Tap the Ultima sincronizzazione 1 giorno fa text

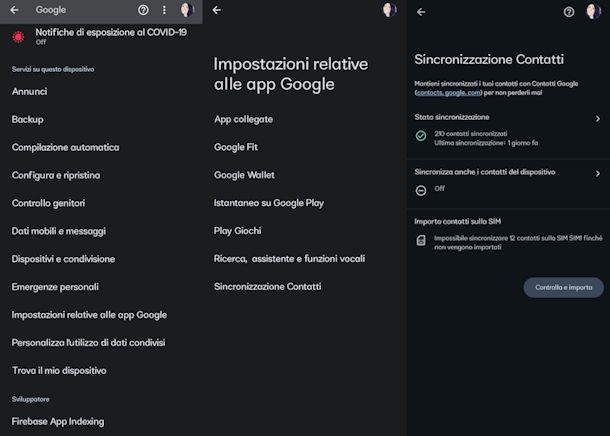click(486, 143)
